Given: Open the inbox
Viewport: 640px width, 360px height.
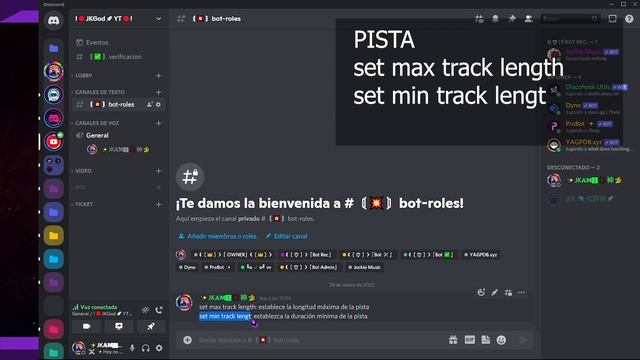Looking at the screenshot, I should [x=613, y=19].
